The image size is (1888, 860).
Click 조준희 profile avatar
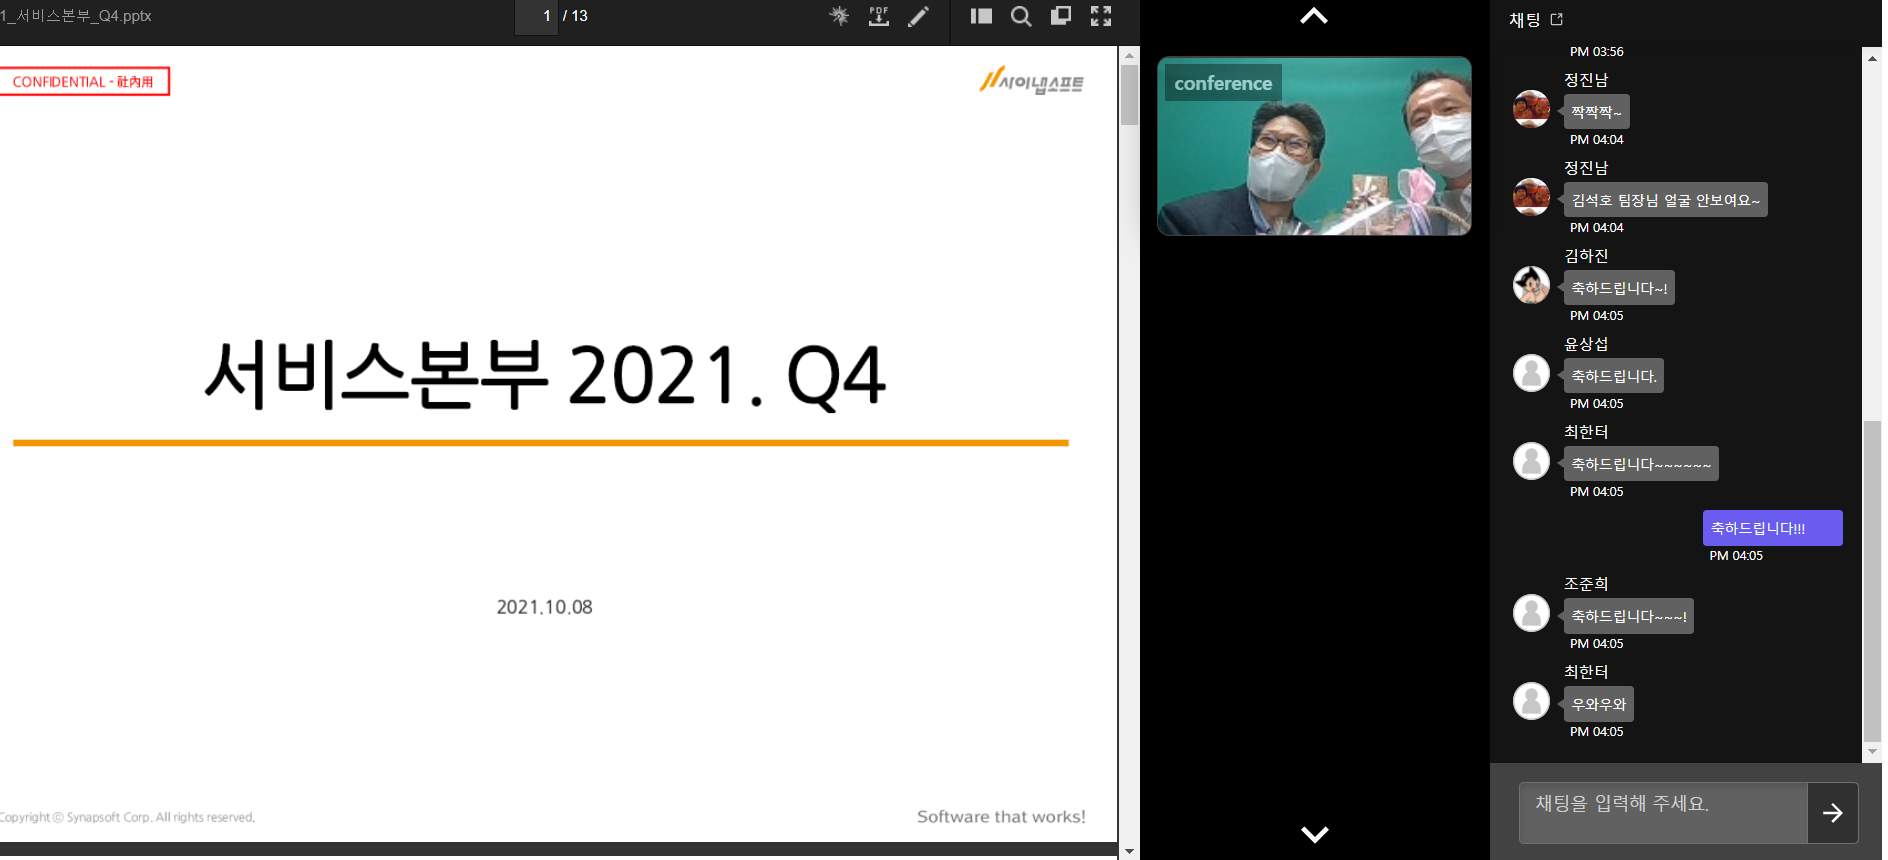pyautogui.click(x=1531, y=613)
